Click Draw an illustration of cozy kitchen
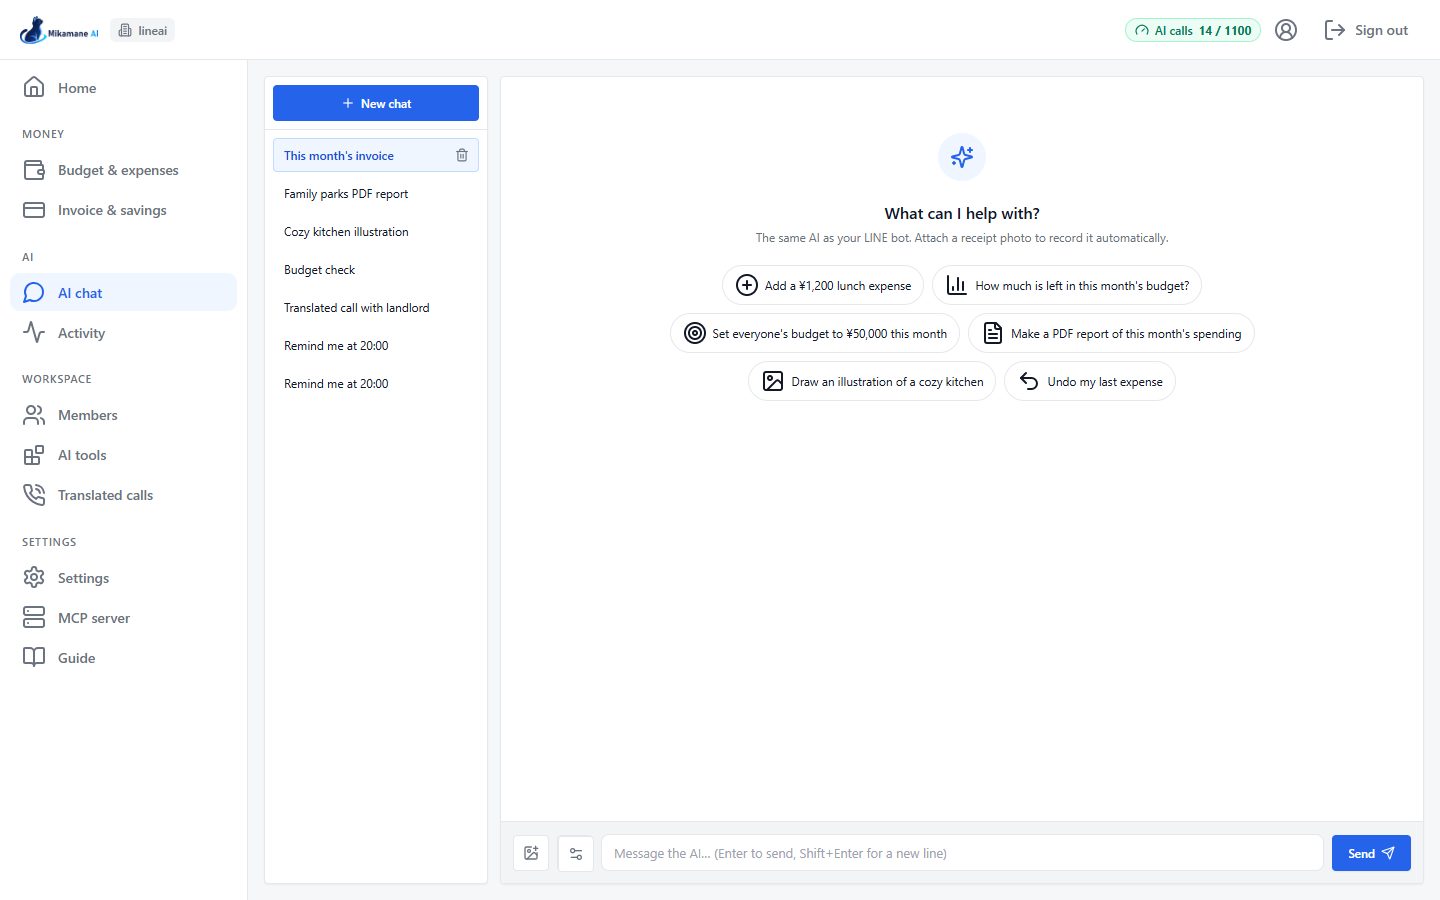The width and height of the screenshot is (1440, 900). point(872,381)
